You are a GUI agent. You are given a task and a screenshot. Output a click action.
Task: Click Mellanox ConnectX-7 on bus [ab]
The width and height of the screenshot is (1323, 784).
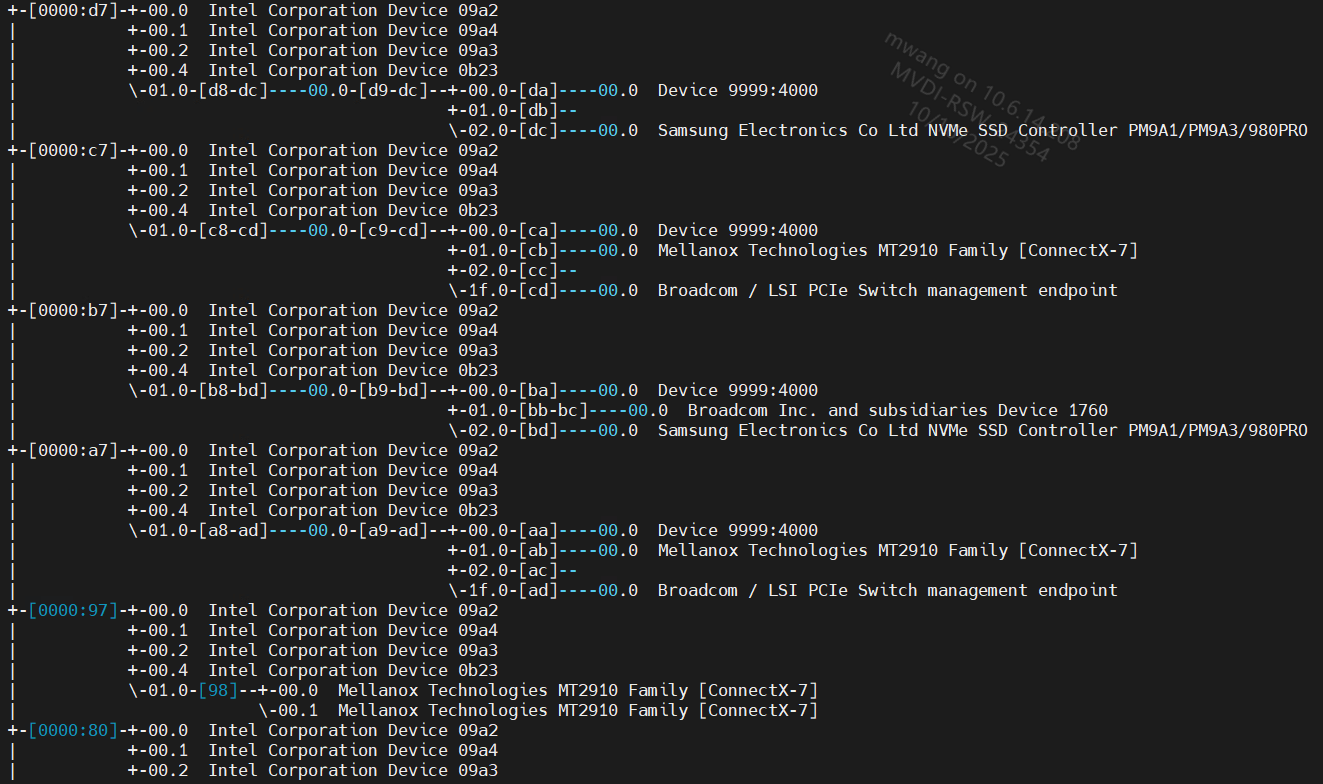(x=898, y=550)
